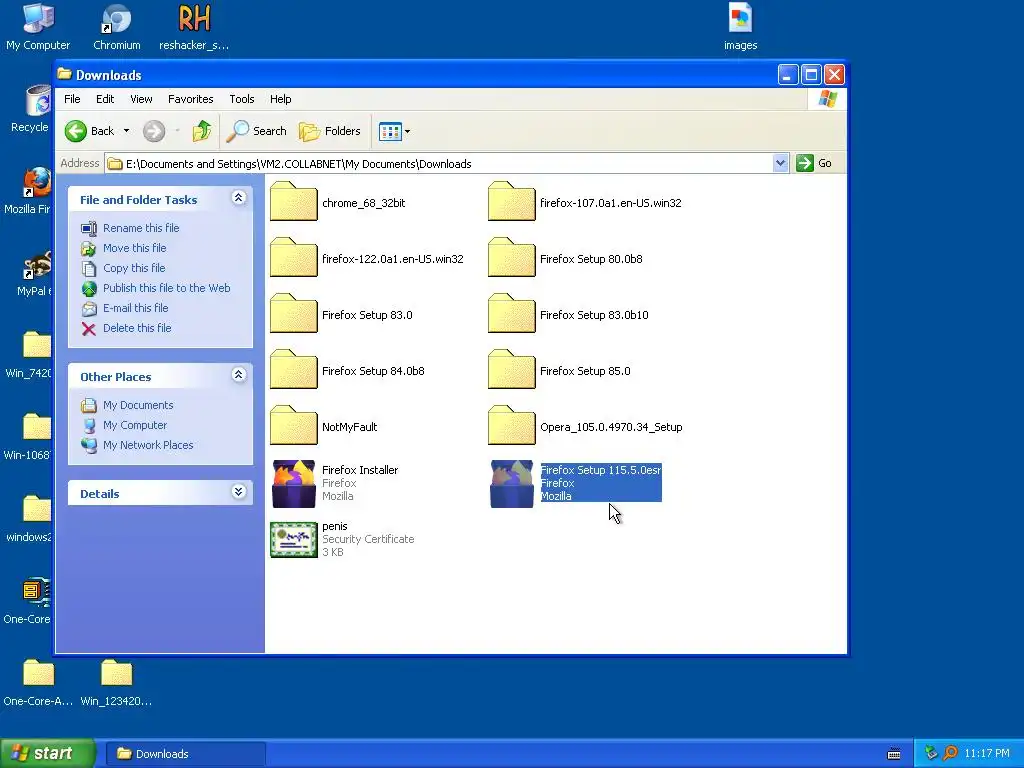The width and height of the screenshot is (1024, 768).
Task: Click Chromium desktop shortcut icon
Action: coord(116,18)
